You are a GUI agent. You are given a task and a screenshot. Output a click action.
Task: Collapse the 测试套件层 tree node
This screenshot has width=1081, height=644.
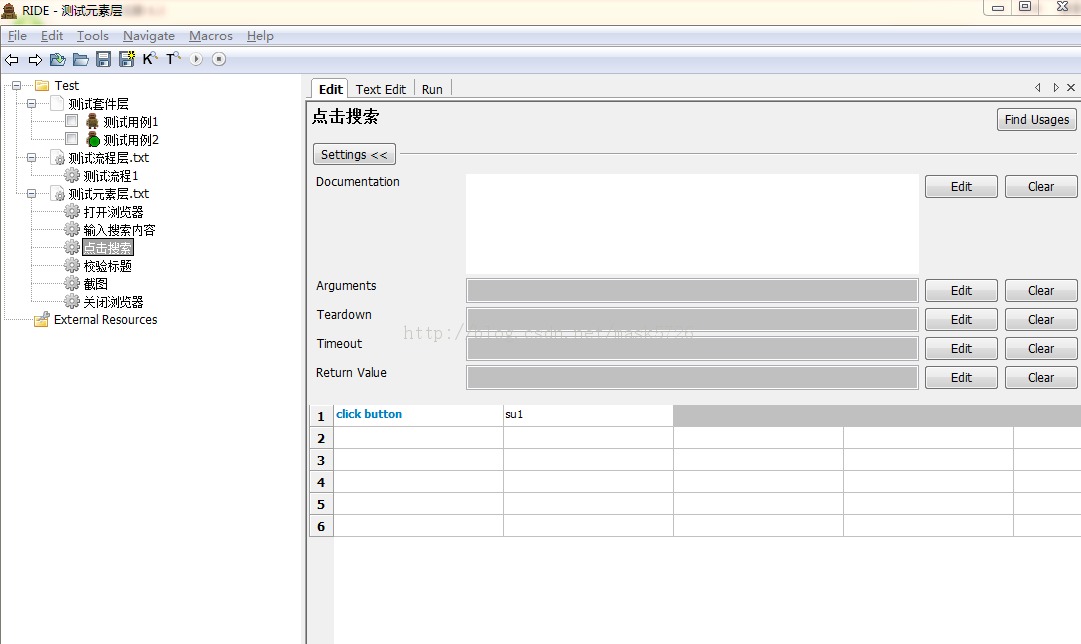pos(32,103)
